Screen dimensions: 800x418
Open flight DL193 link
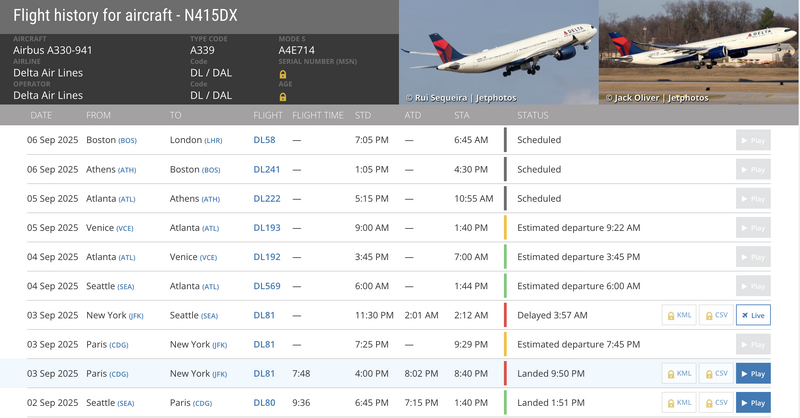[266, 228]
